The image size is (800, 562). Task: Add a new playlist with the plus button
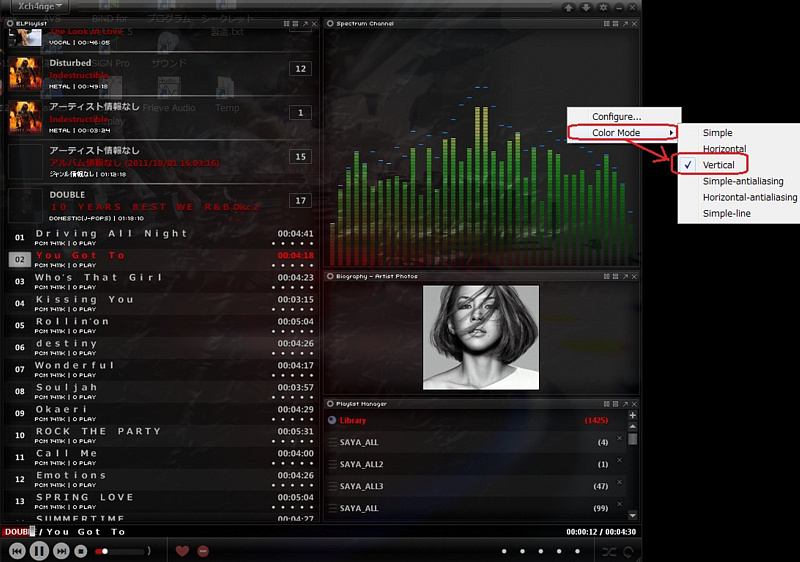pos(633,415)
